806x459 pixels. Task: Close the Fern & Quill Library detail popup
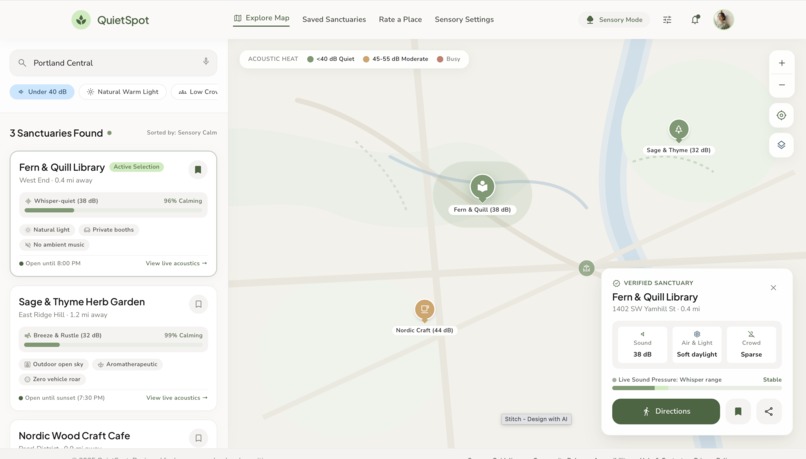pos(773,288)
